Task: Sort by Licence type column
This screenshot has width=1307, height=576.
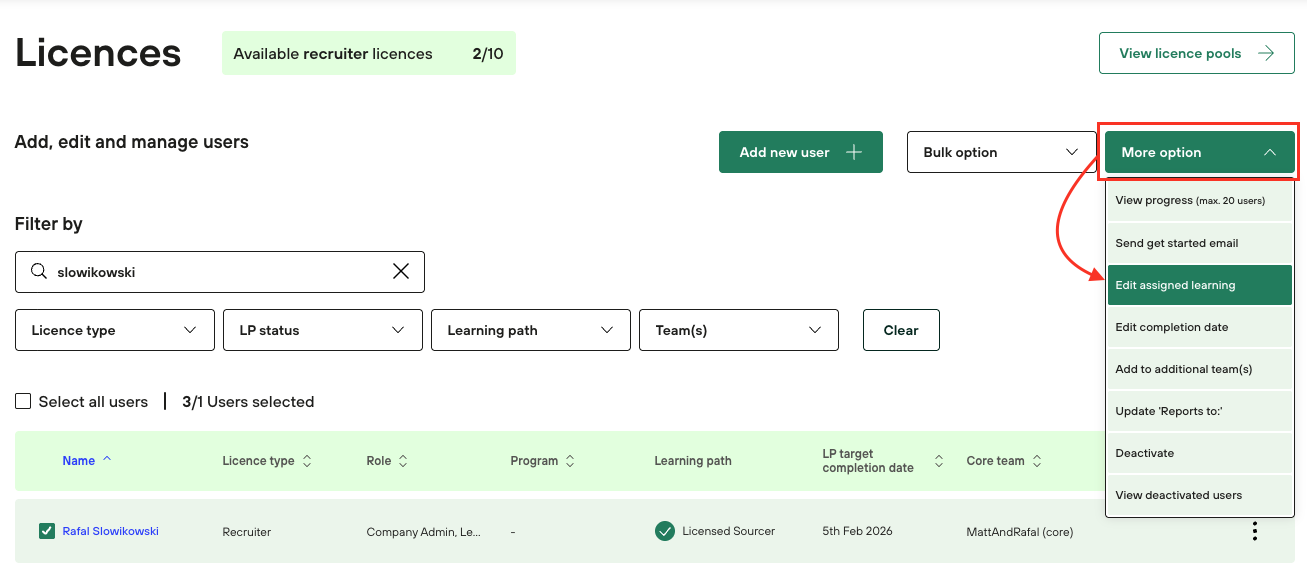Action: [307, 461]
